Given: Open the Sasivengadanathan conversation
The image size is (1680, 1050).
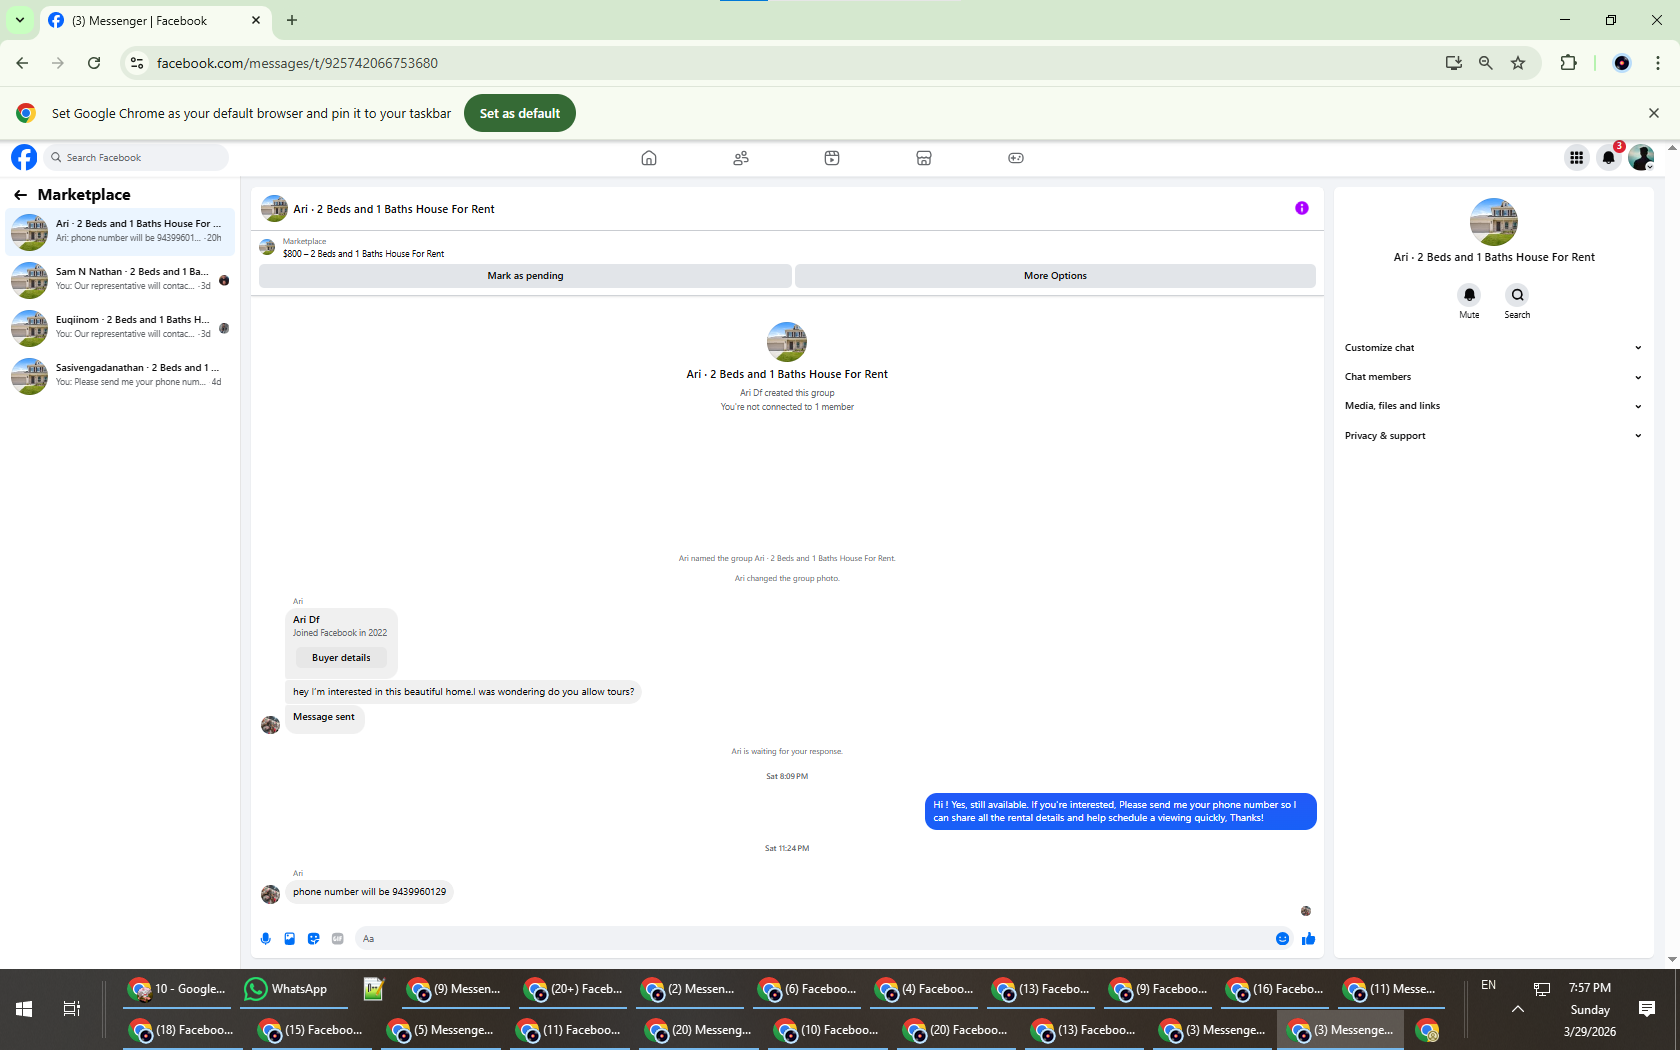Looking at the screenshot, I should pyautogui.click(x=120, y=376).
